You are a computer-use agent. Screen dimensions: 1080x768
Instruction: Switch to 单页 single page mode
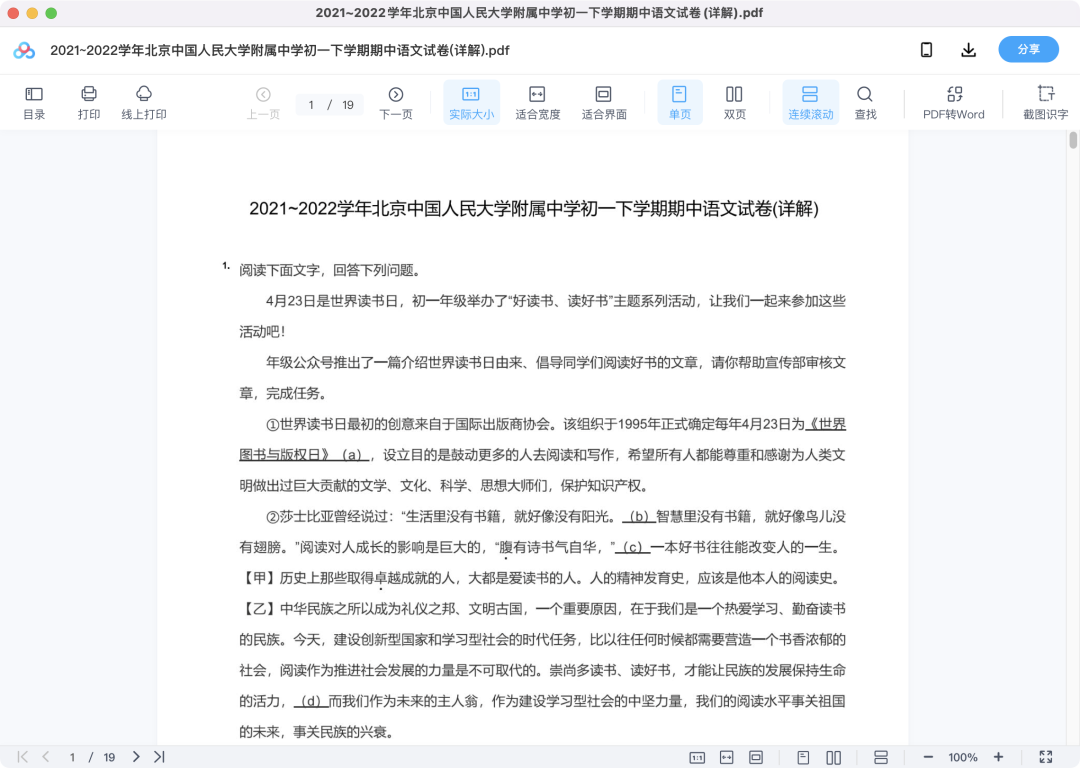[680, 103]
